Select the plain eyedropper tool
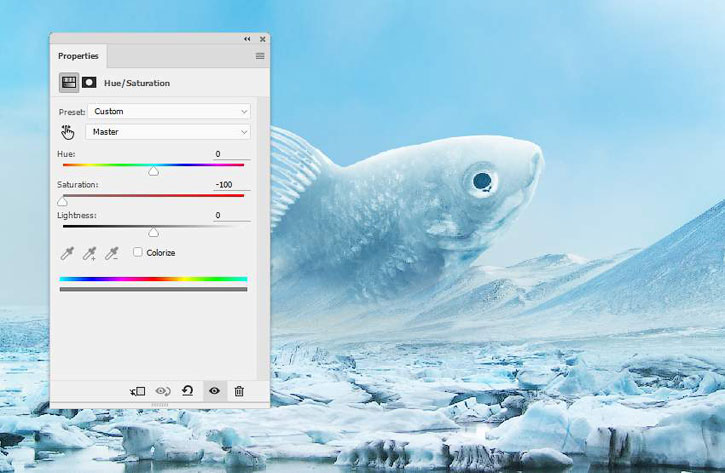Viewport: 725px width, 473px height. pyautogui.click(x=67, y=253)
